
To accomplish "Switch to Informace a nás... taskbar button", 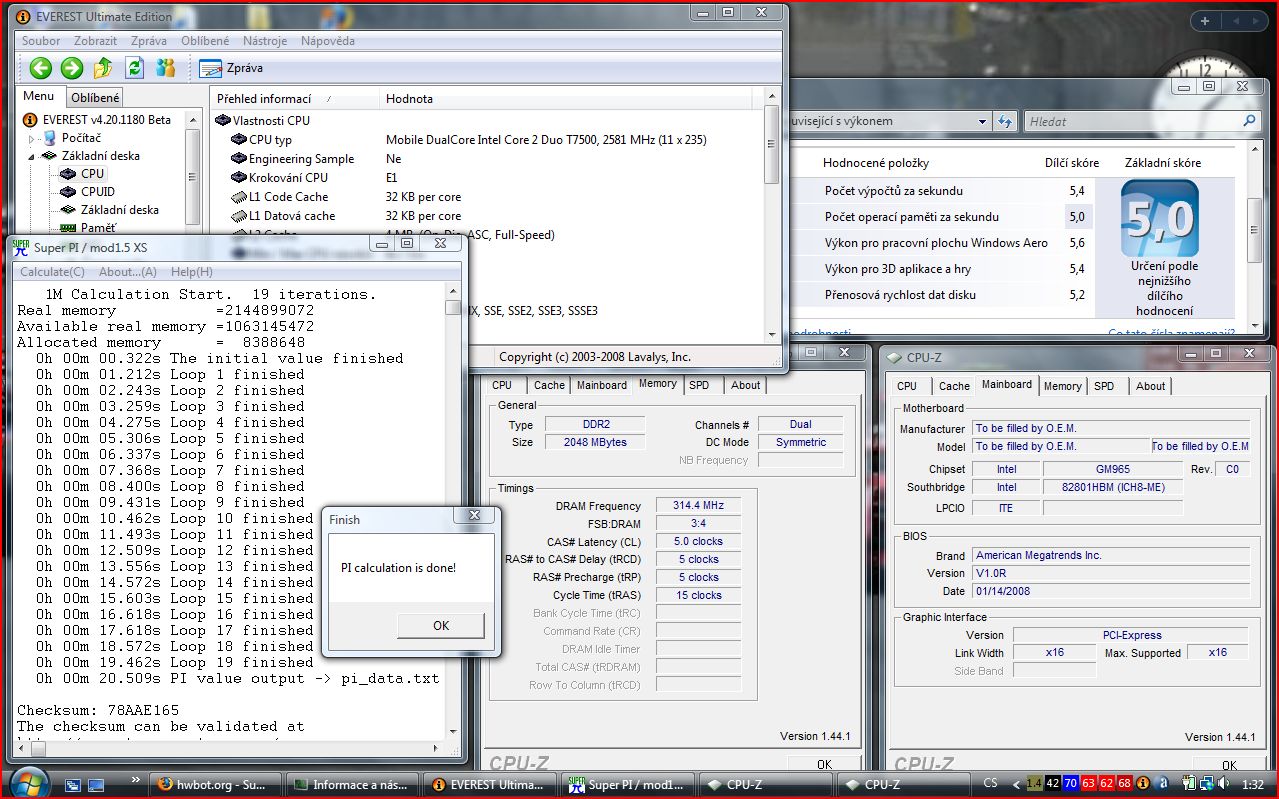I will click(x=354, y=785).
